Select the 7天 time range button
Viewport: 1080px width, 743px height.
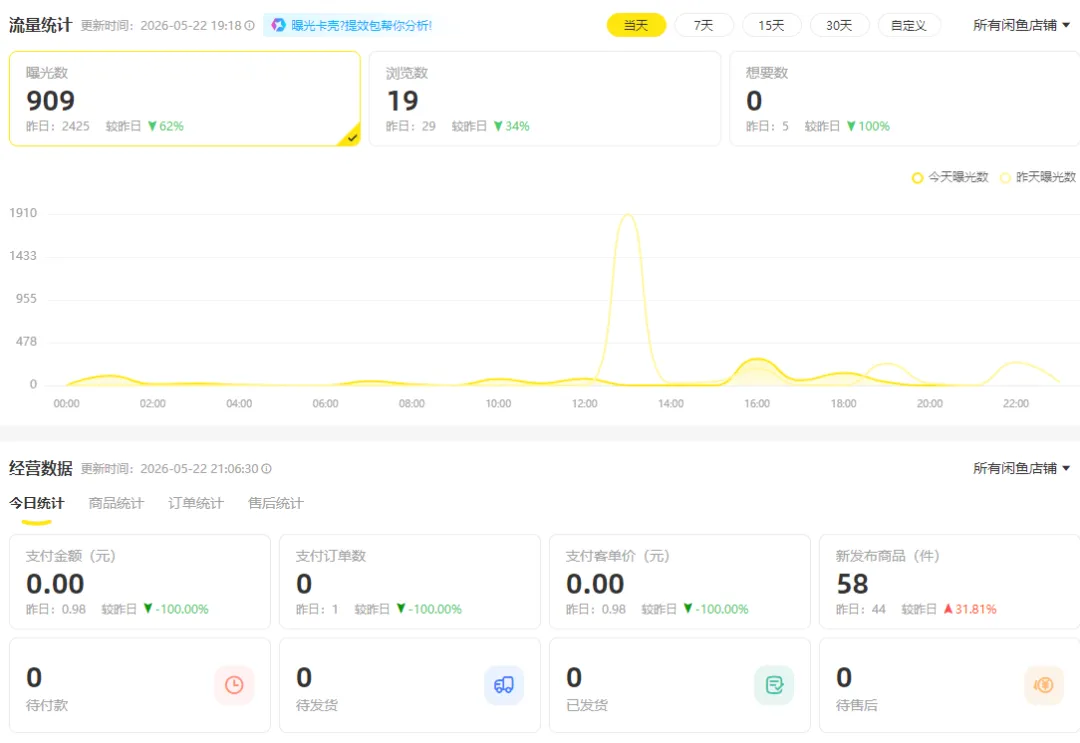[703, 25]
